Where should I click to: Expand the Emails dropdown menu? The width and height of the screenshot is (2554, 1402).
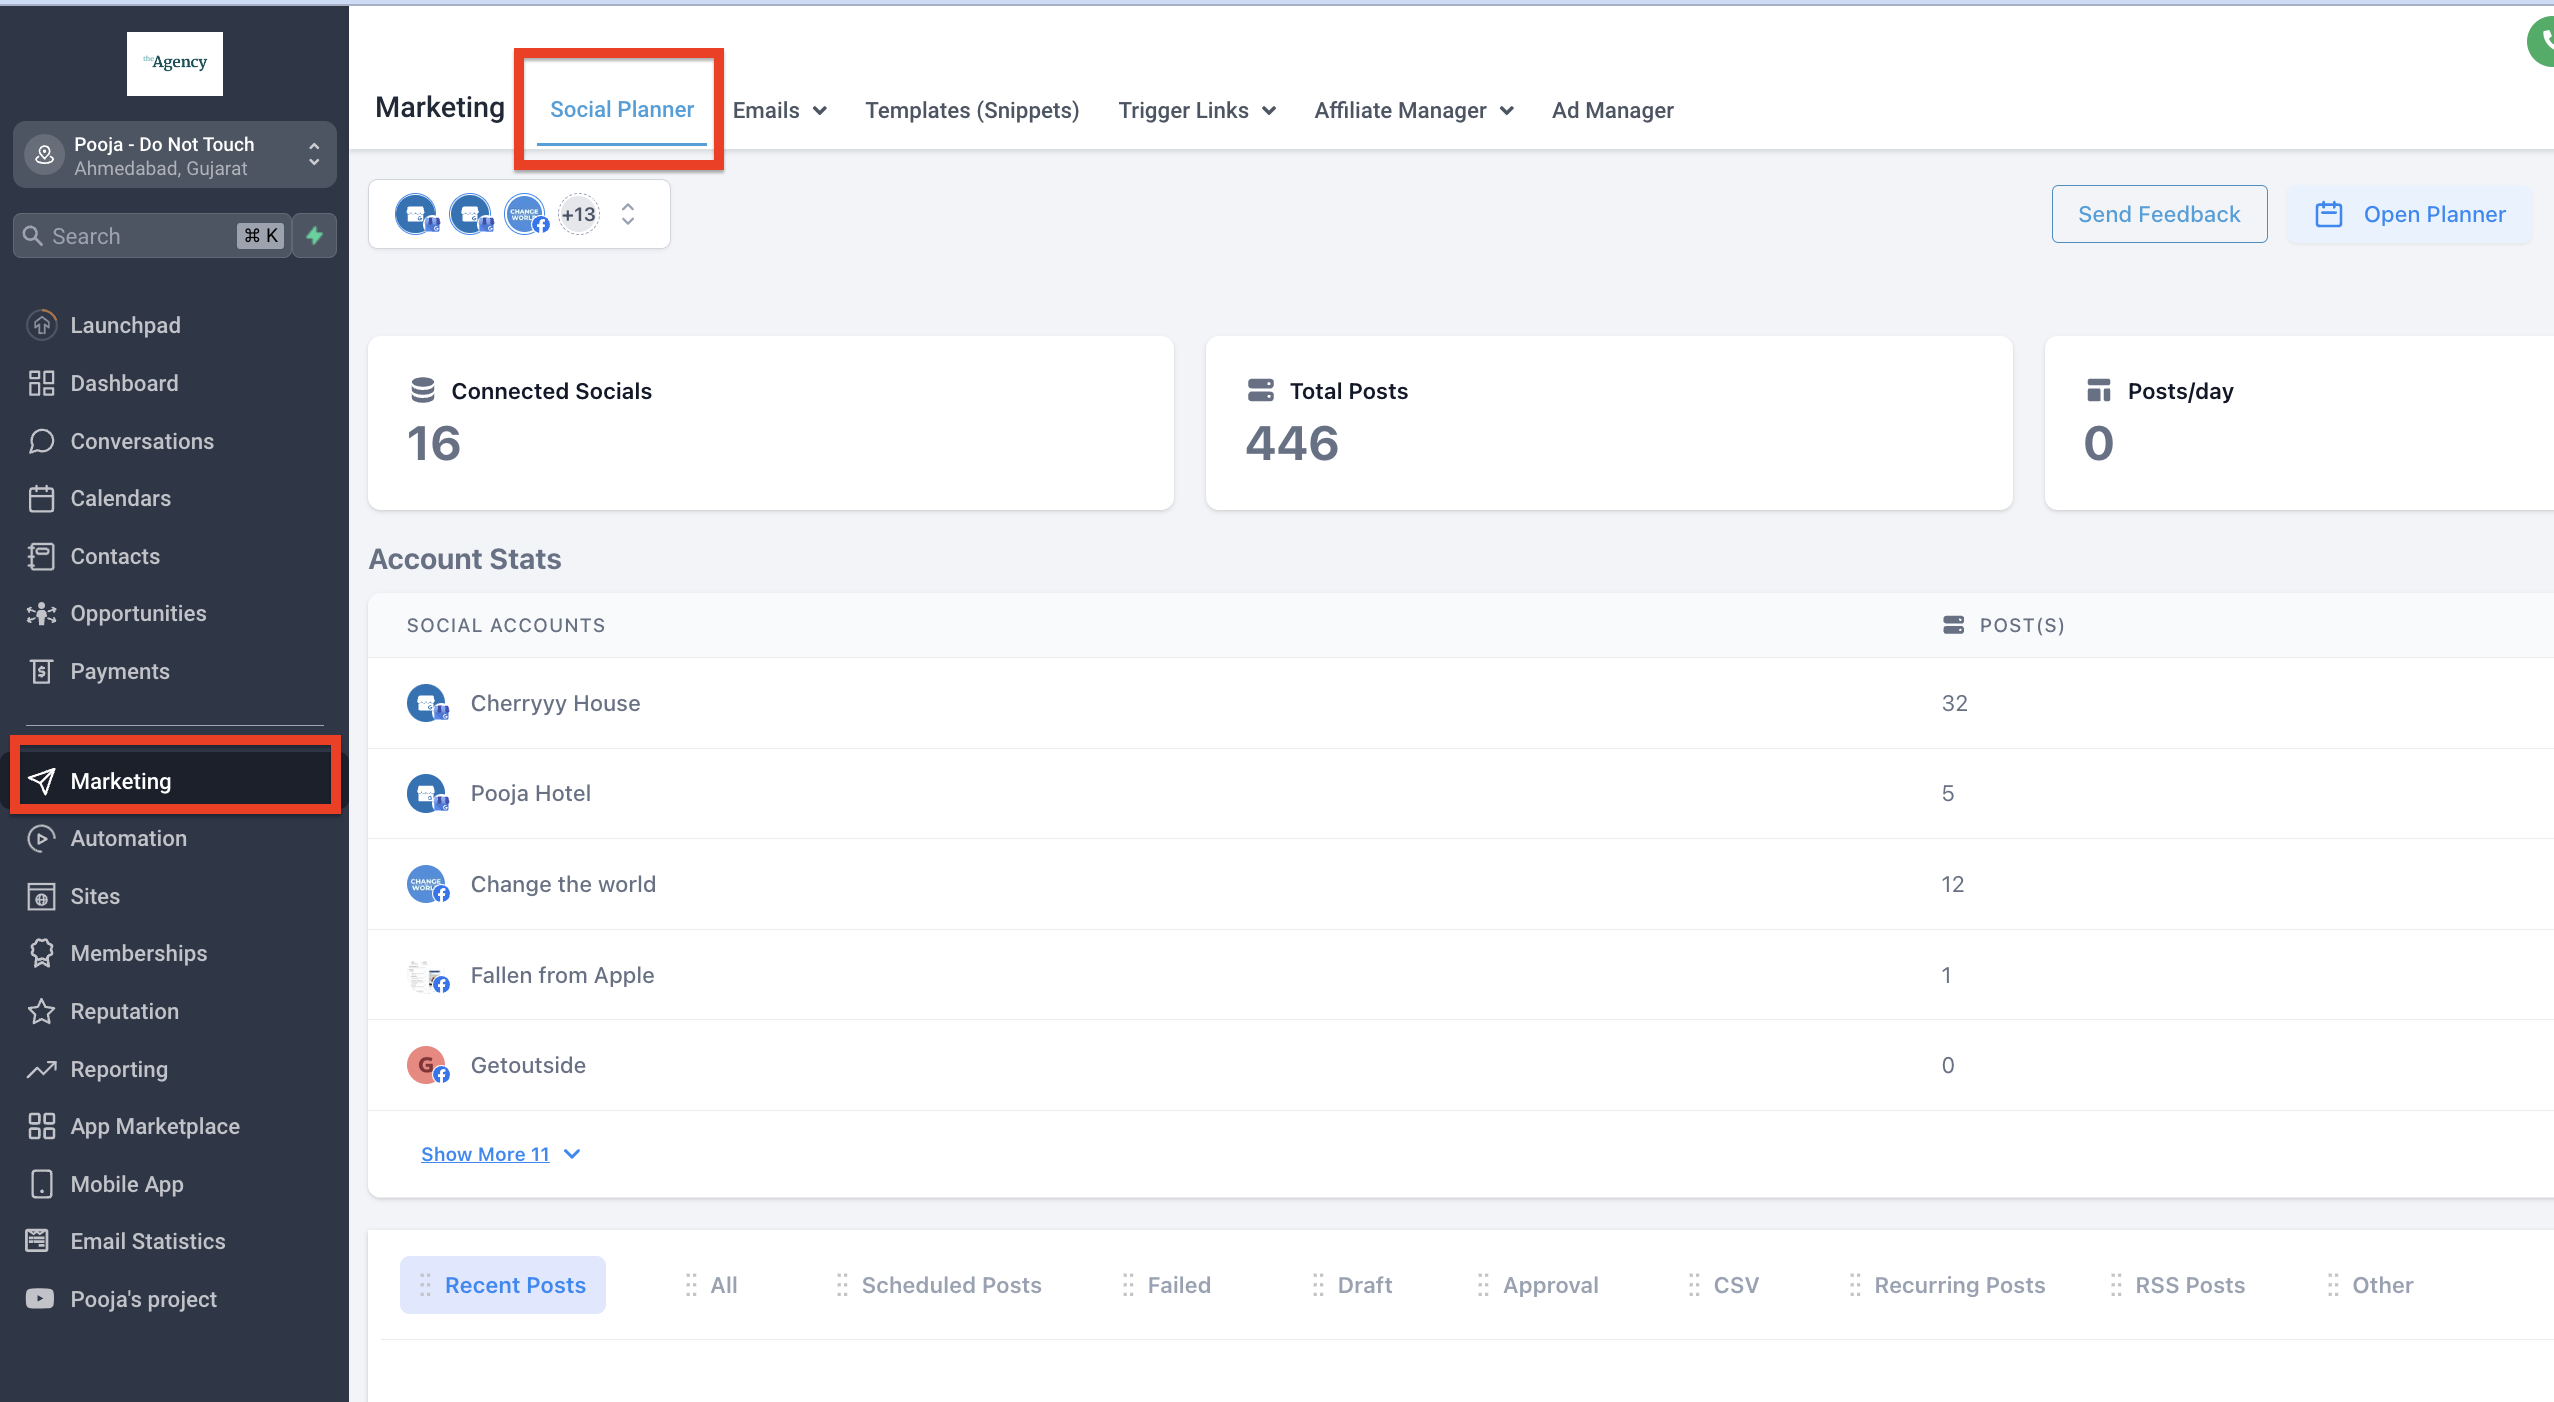point(779,110)
